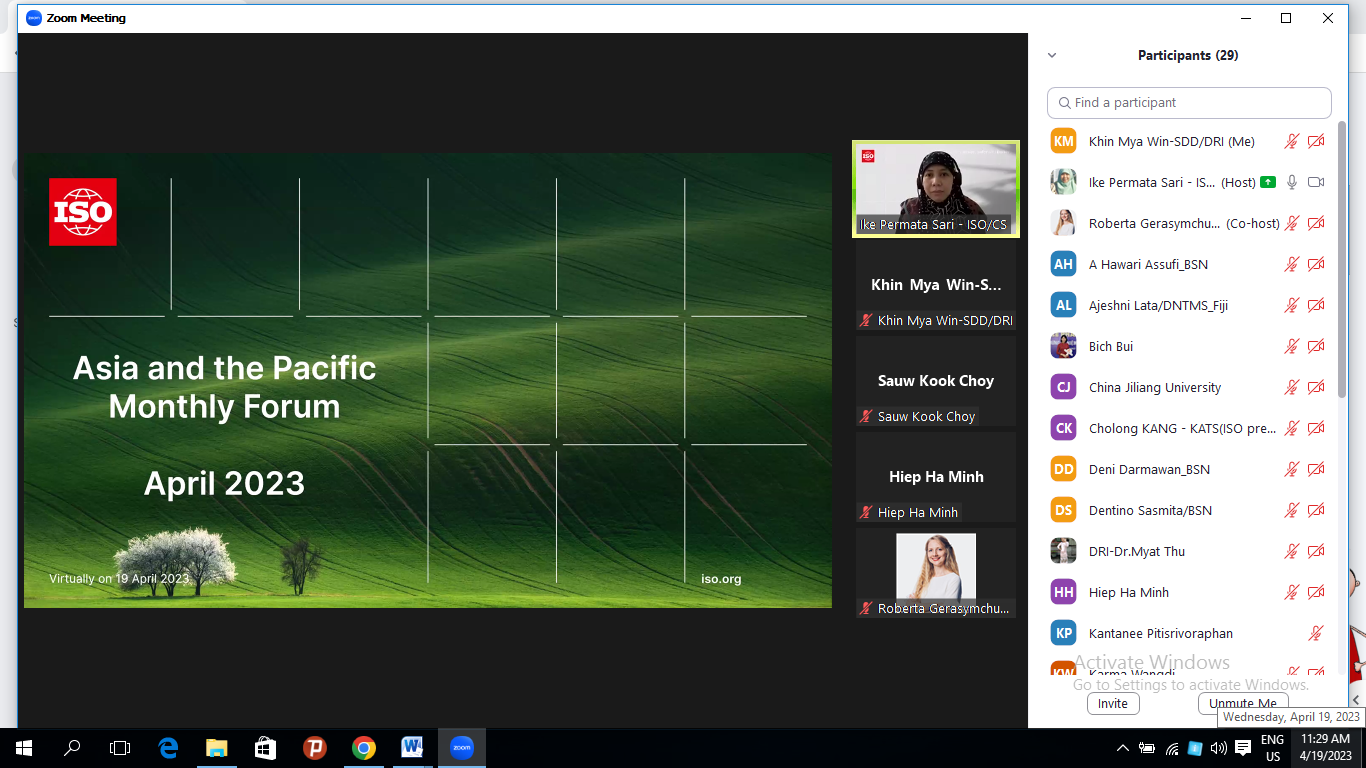Select the CJ avatar of China Jiliang University
This screenshot has height=768, width=1366.
1063,388
